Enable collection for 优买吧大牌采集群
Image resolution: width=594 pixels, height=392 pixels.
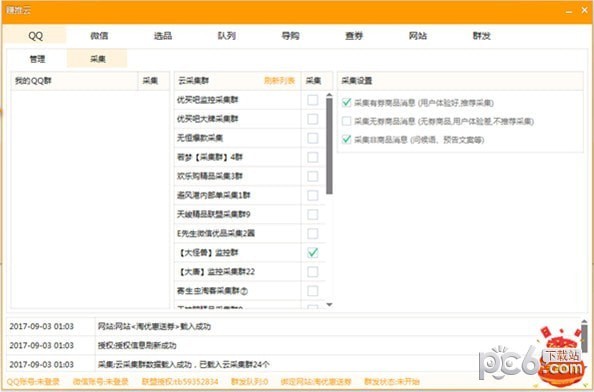[x=313, y=119]
